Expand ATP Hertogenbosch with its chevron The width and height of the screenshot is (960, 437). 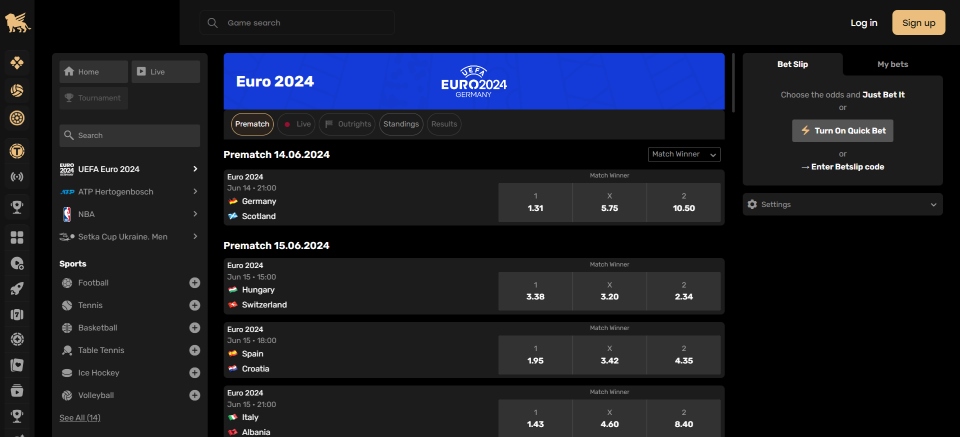tap(195, 191)
